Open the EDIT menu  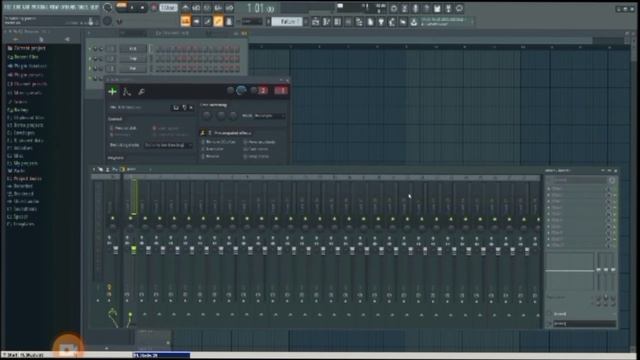click(16, 7)
